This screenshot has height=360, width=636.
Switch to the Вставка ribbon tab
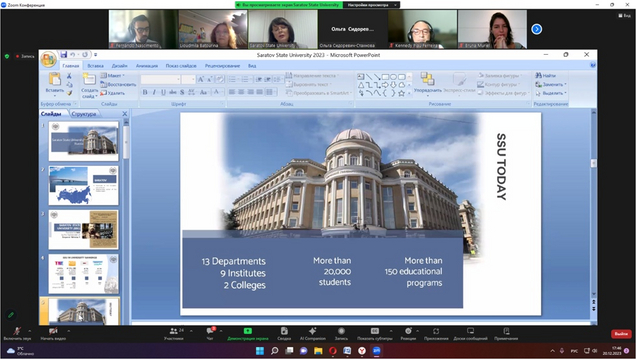95,66
